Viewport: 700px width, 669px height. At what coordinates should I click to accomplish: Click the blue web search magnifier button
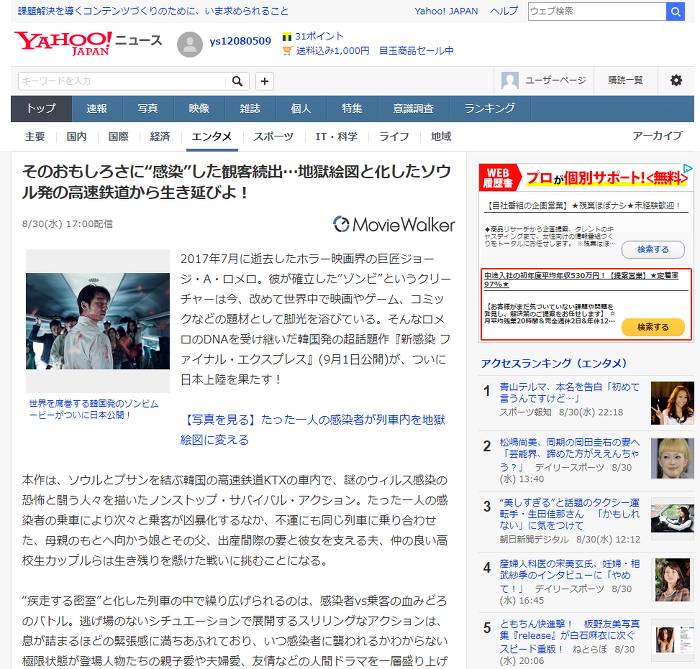pos(675,11)
